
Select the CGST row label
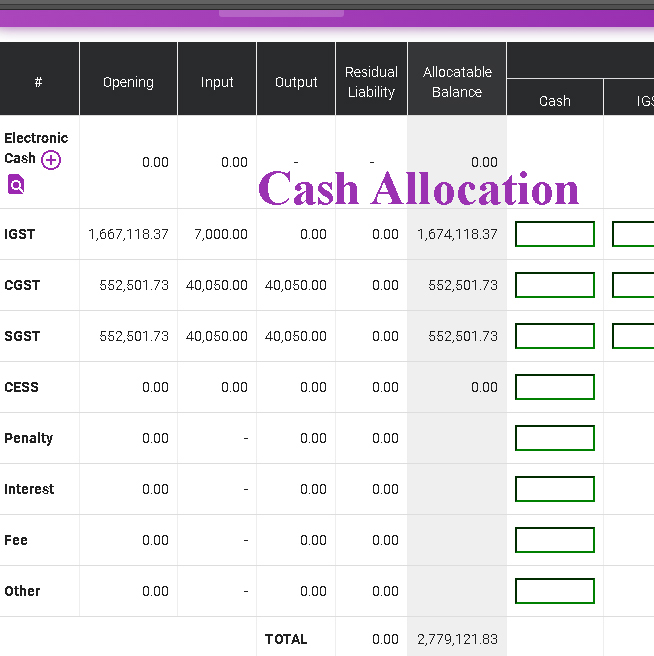click(22, 285)
